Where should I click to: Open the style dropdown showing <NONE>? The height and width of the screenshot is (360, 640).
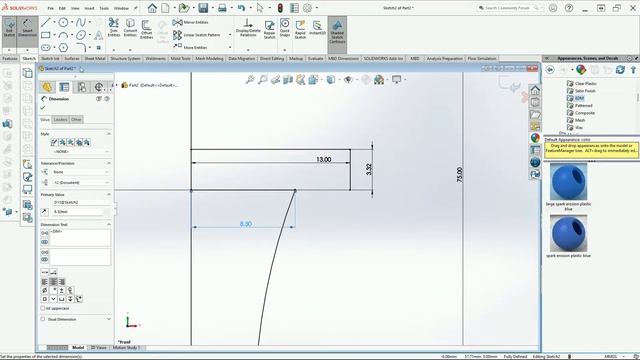click(x=81, y=151)
